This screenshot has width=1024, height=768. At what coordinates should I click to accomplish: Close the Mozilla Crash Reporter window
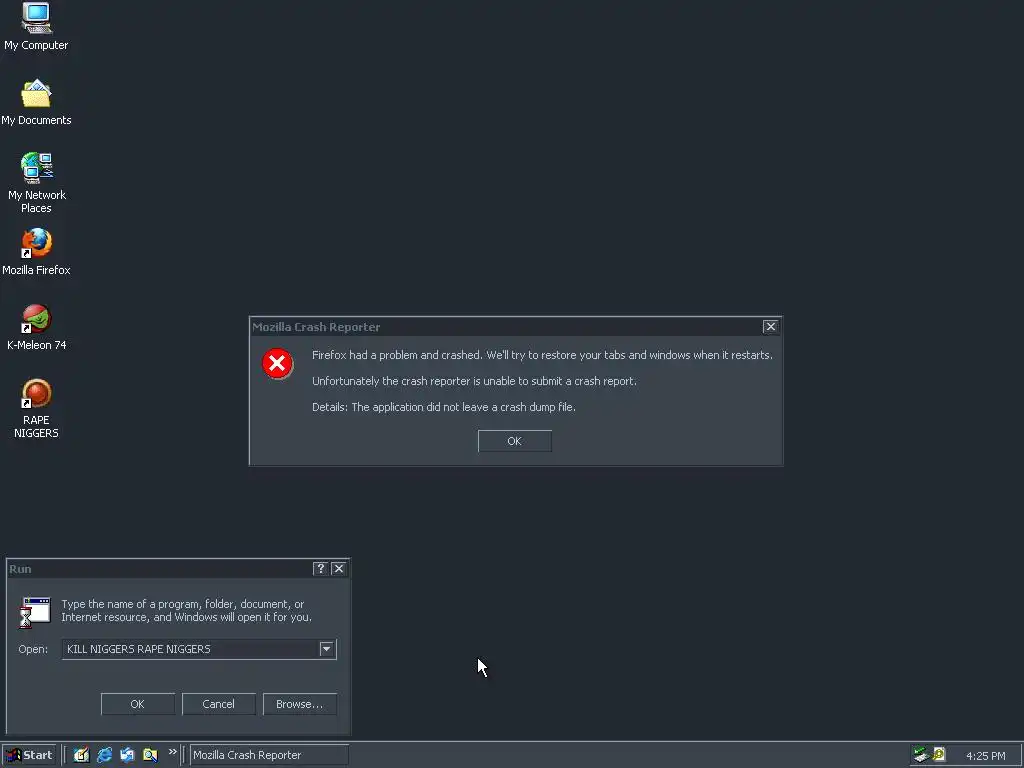coord(771,327)
